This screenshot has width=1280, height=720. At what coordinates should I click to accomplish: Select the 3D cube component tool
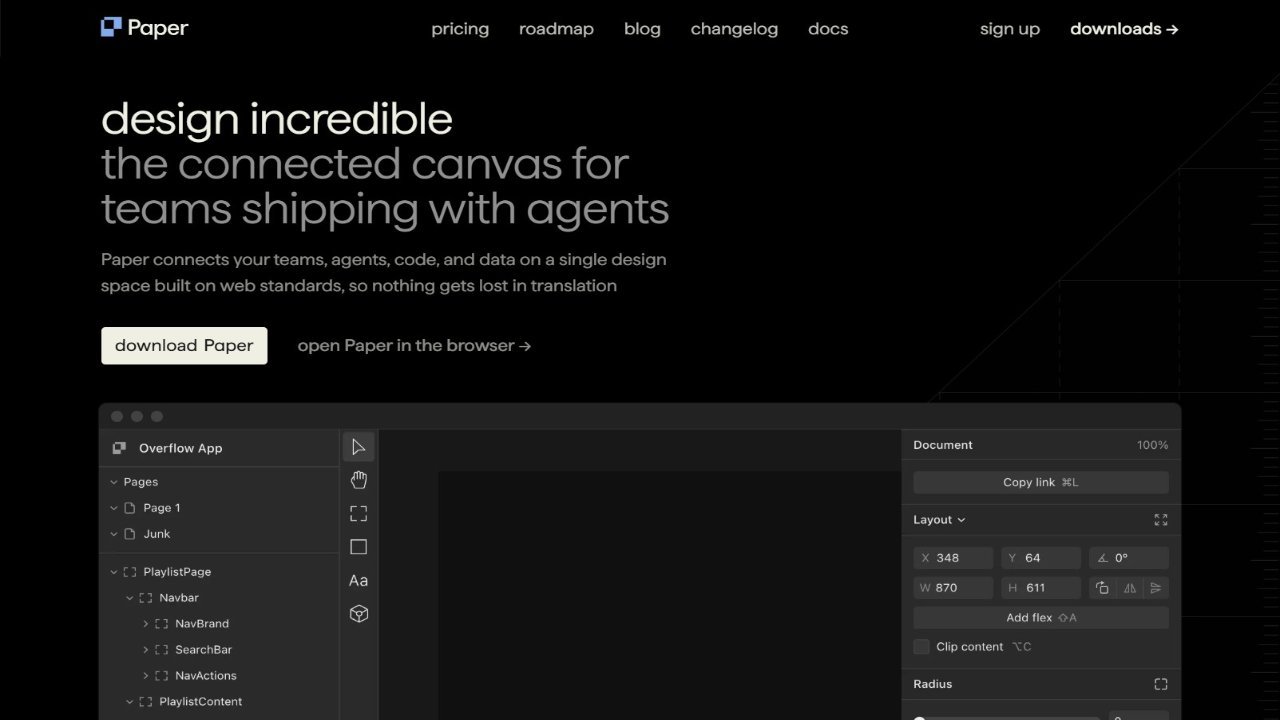click(359, 614)
